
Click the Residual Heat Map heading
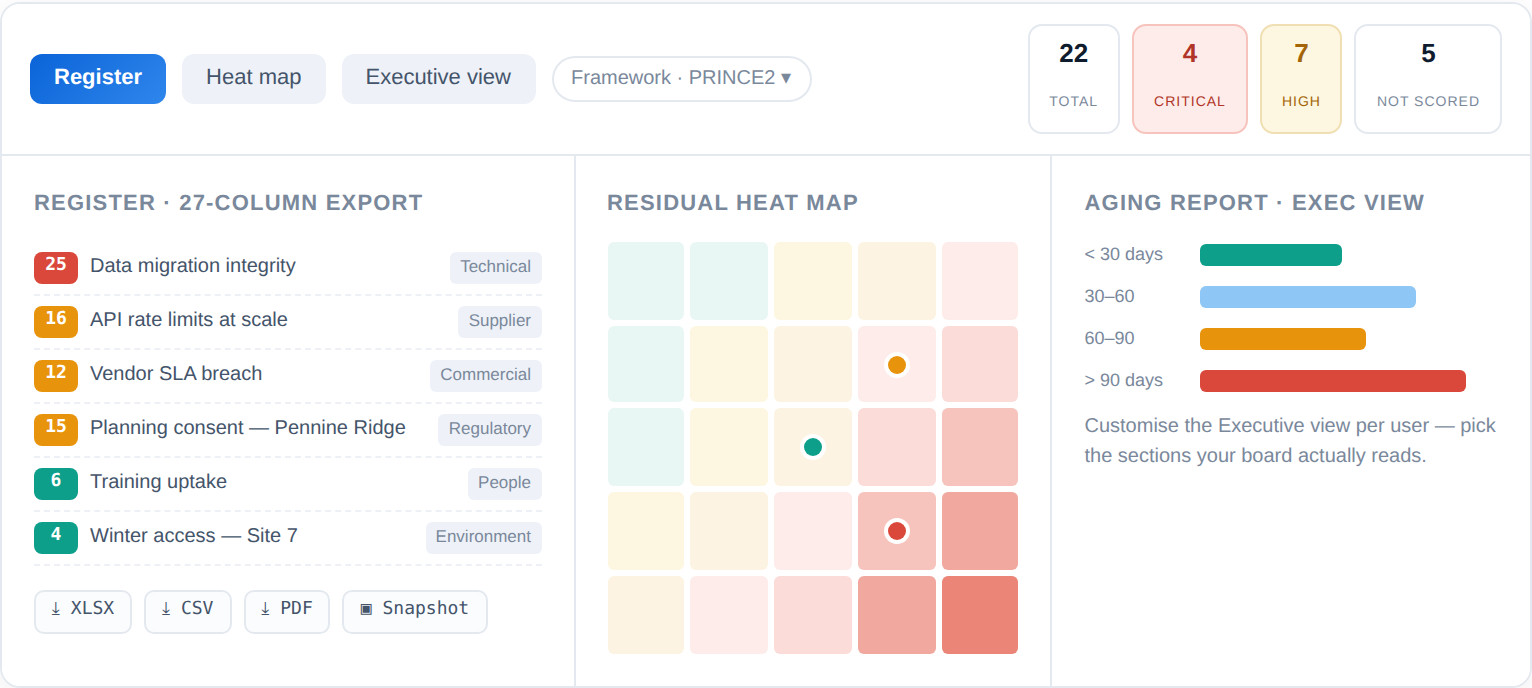[733, 203]
